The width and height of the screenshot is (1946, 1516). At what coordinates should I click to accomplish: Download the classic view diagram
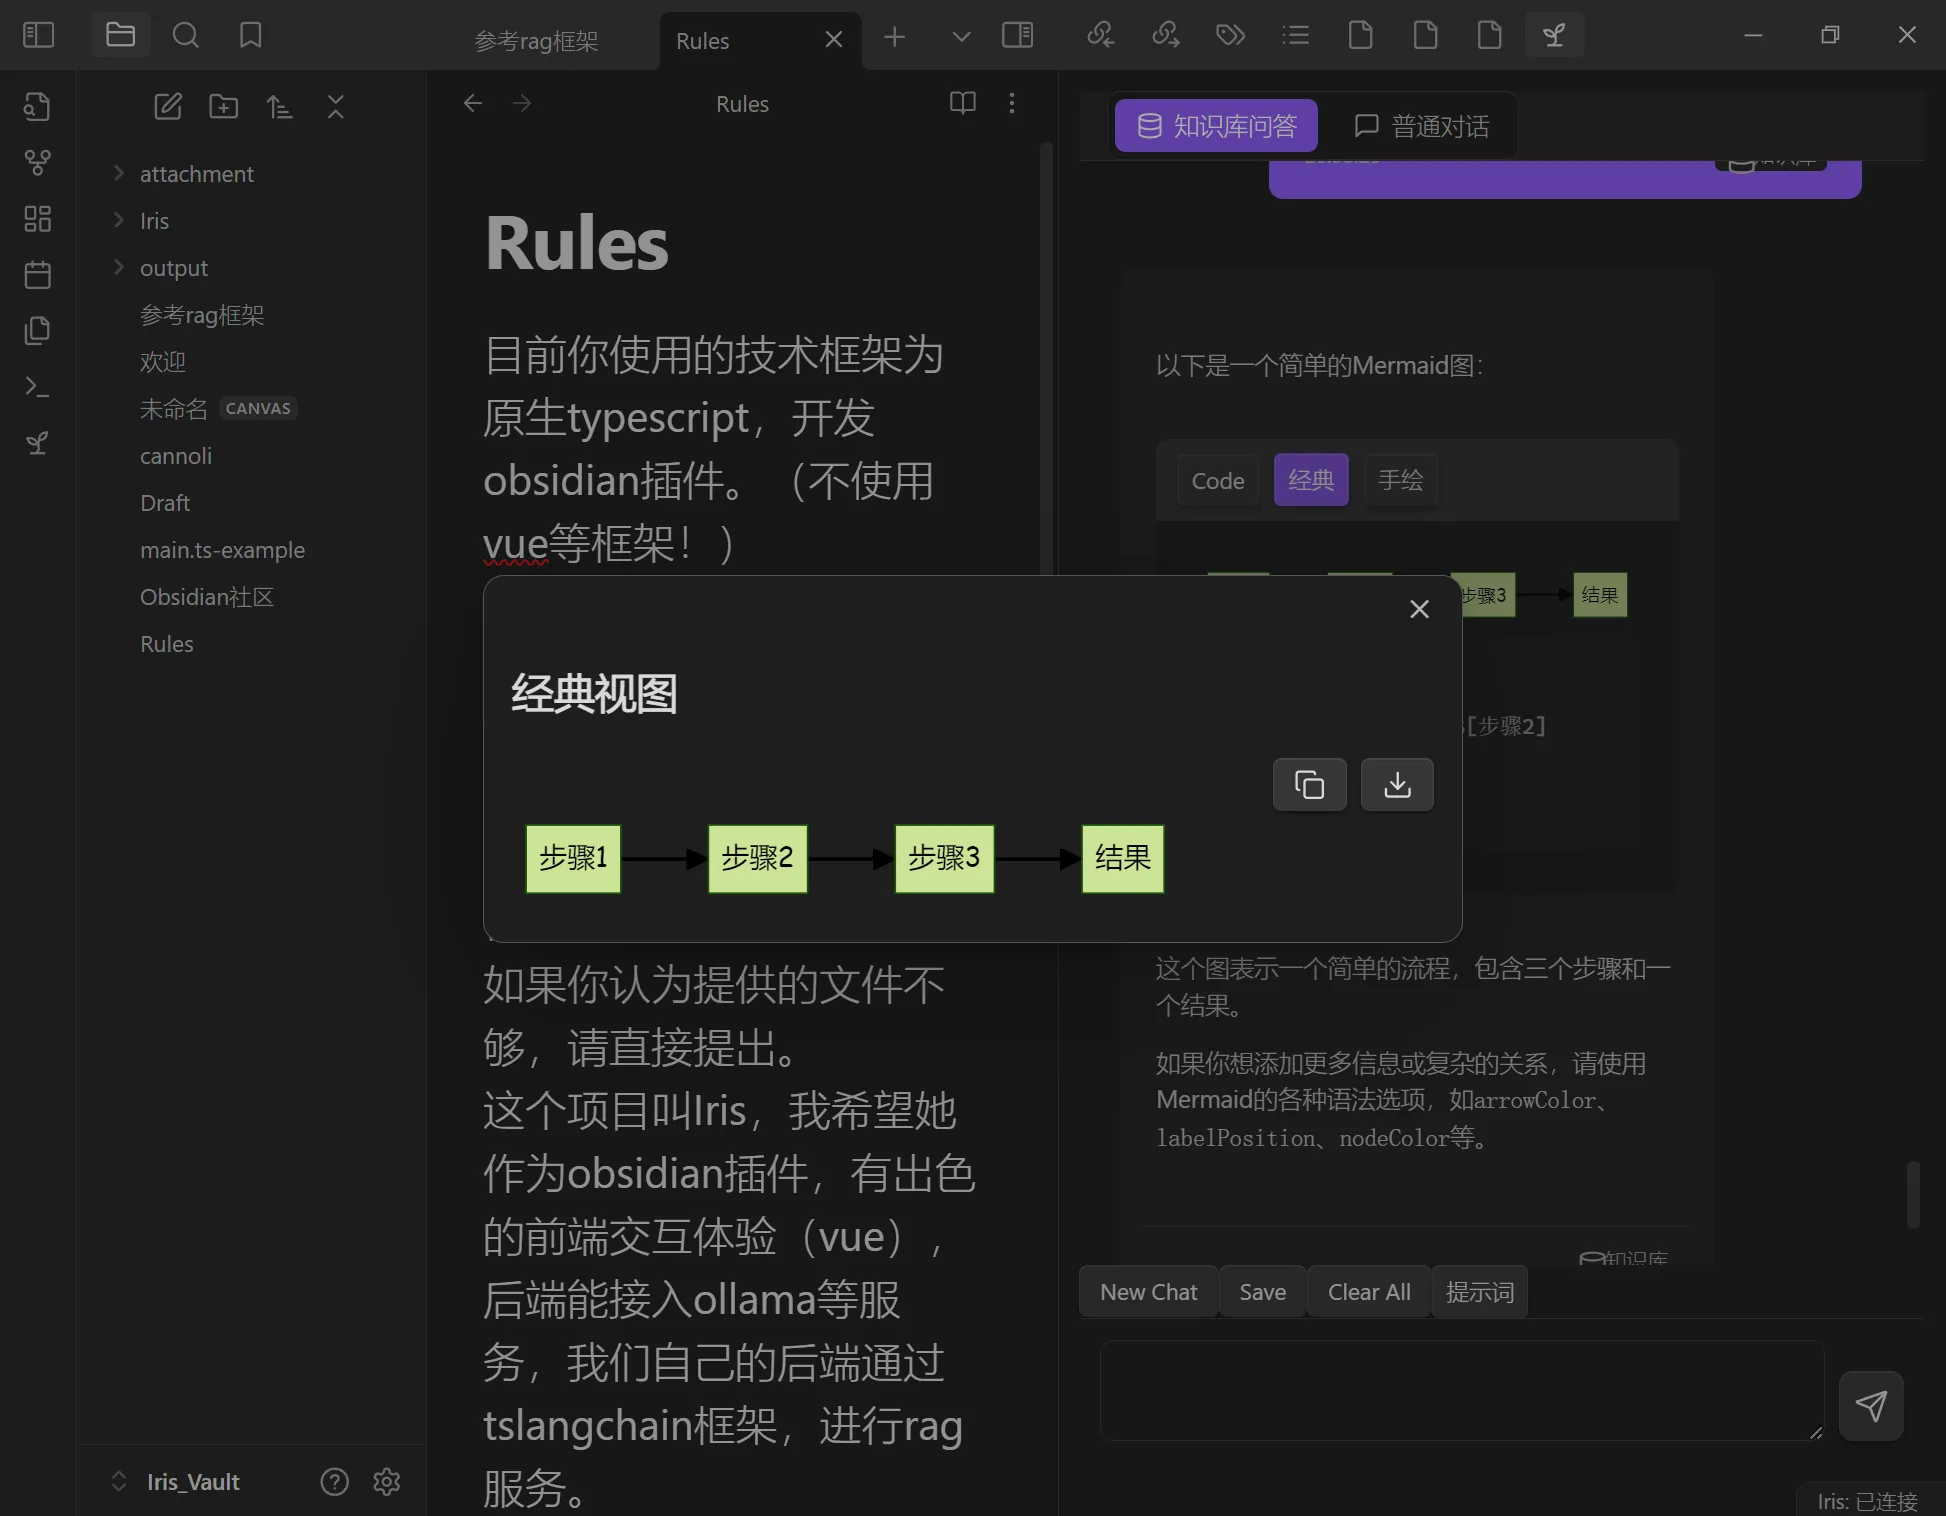click(x=1397, y=785)
